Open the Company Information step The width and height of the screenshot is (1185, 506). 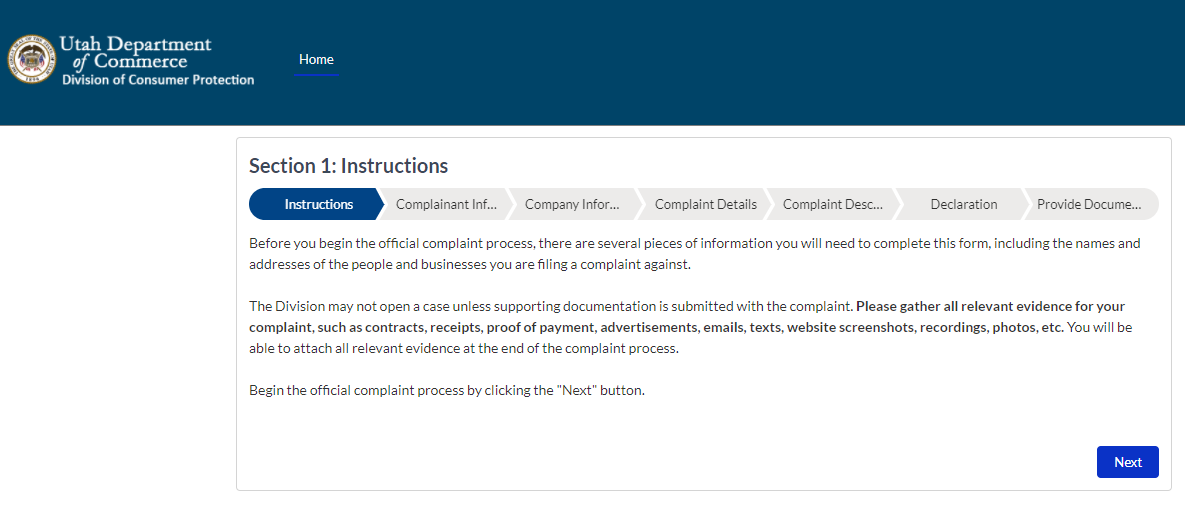coord(572,204)
